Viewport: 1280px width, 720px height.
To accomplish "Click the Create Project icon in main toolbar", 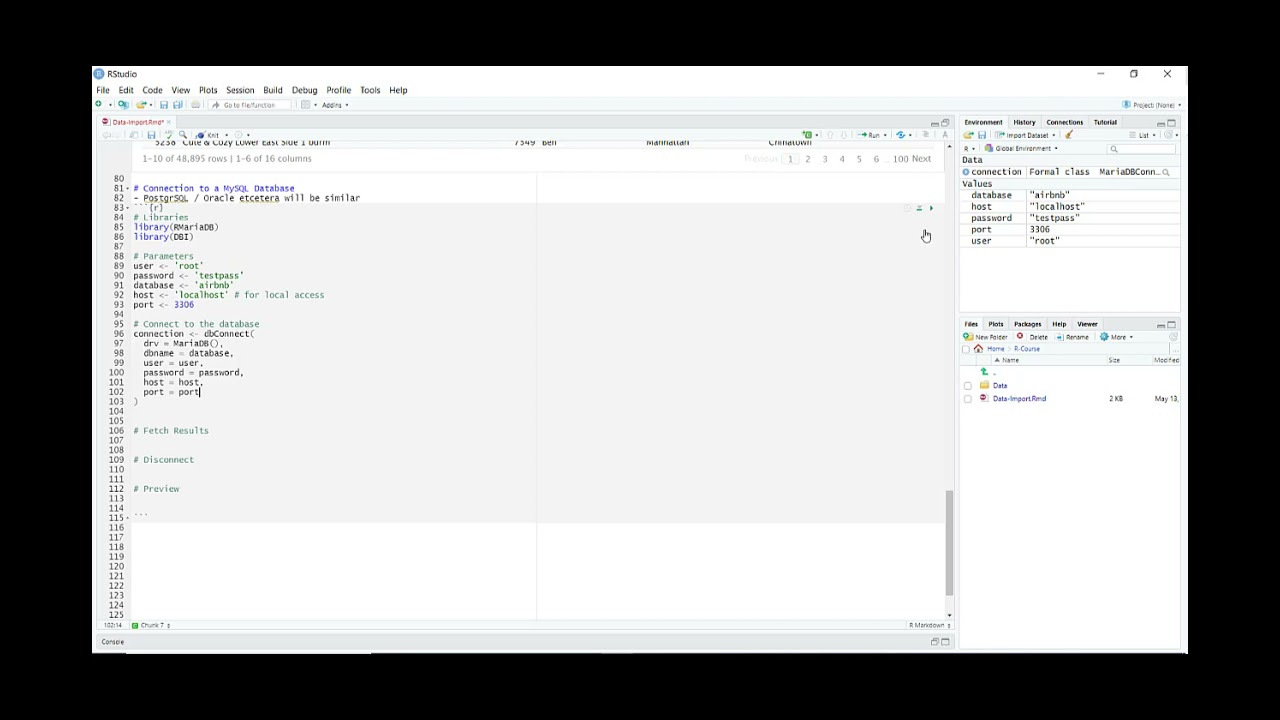I will pyautogui.click(x=124, y=104).
